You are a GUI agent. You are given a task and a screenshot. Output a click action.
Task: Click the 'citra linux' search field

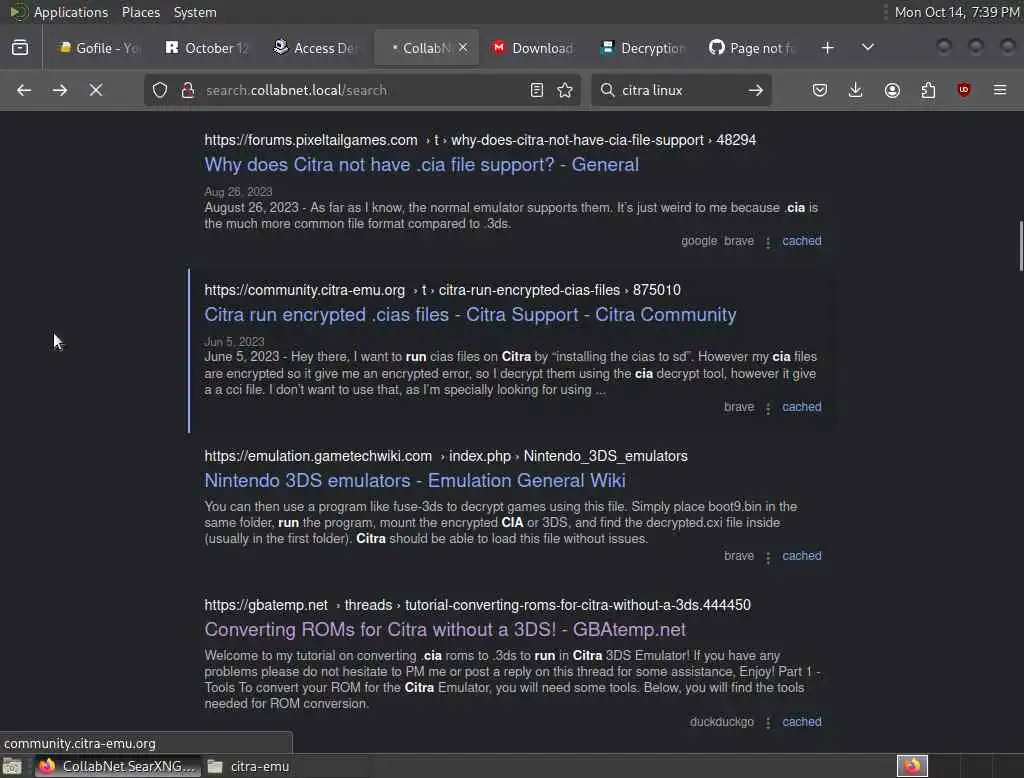pos(679,90)
